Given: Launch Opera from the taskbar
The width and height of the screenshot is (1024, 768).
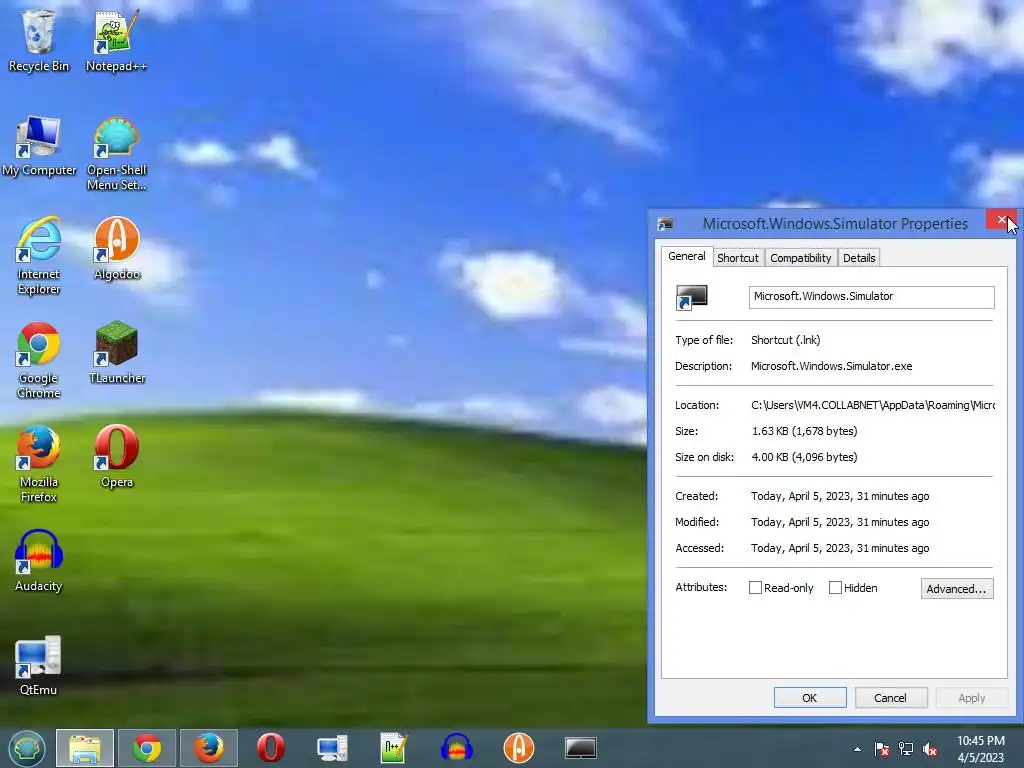Looking at the screenshot, I should [270, 748].
